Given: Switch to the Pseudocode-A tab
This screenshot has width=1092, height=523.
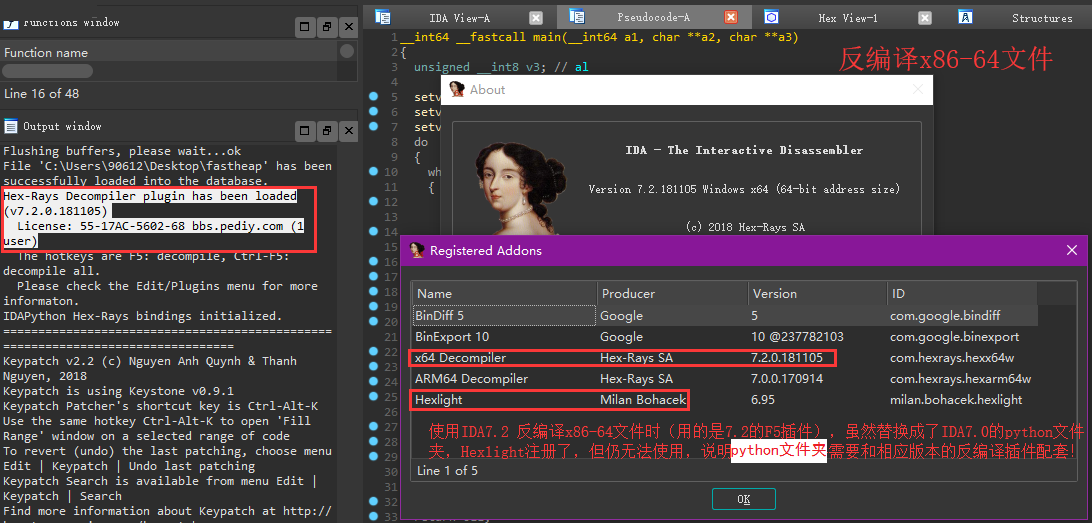Looking at the screenshot, I should pos(653,17).
